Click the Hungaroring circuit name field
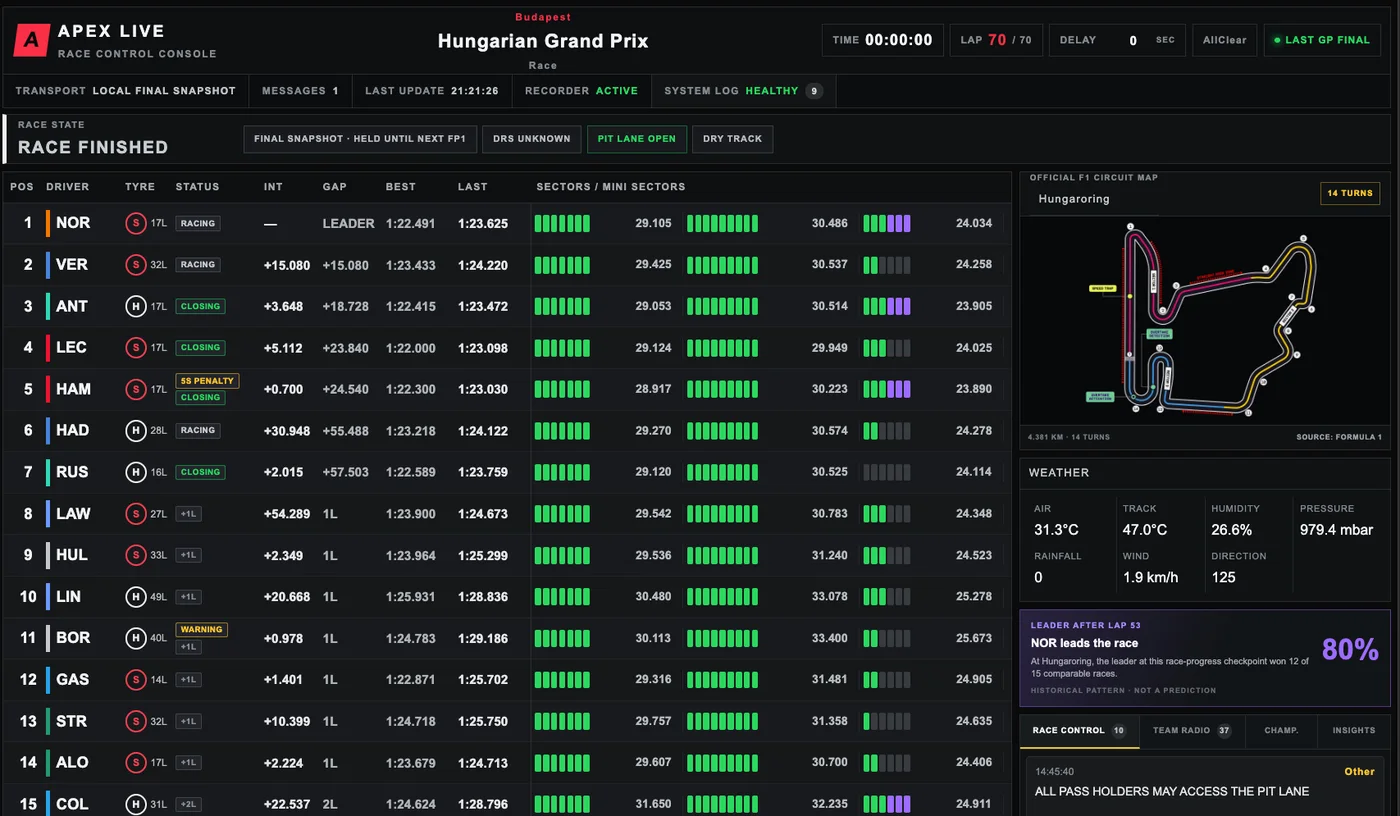The height and width of the screenshot is (816, 1400). coord(1093,199)
